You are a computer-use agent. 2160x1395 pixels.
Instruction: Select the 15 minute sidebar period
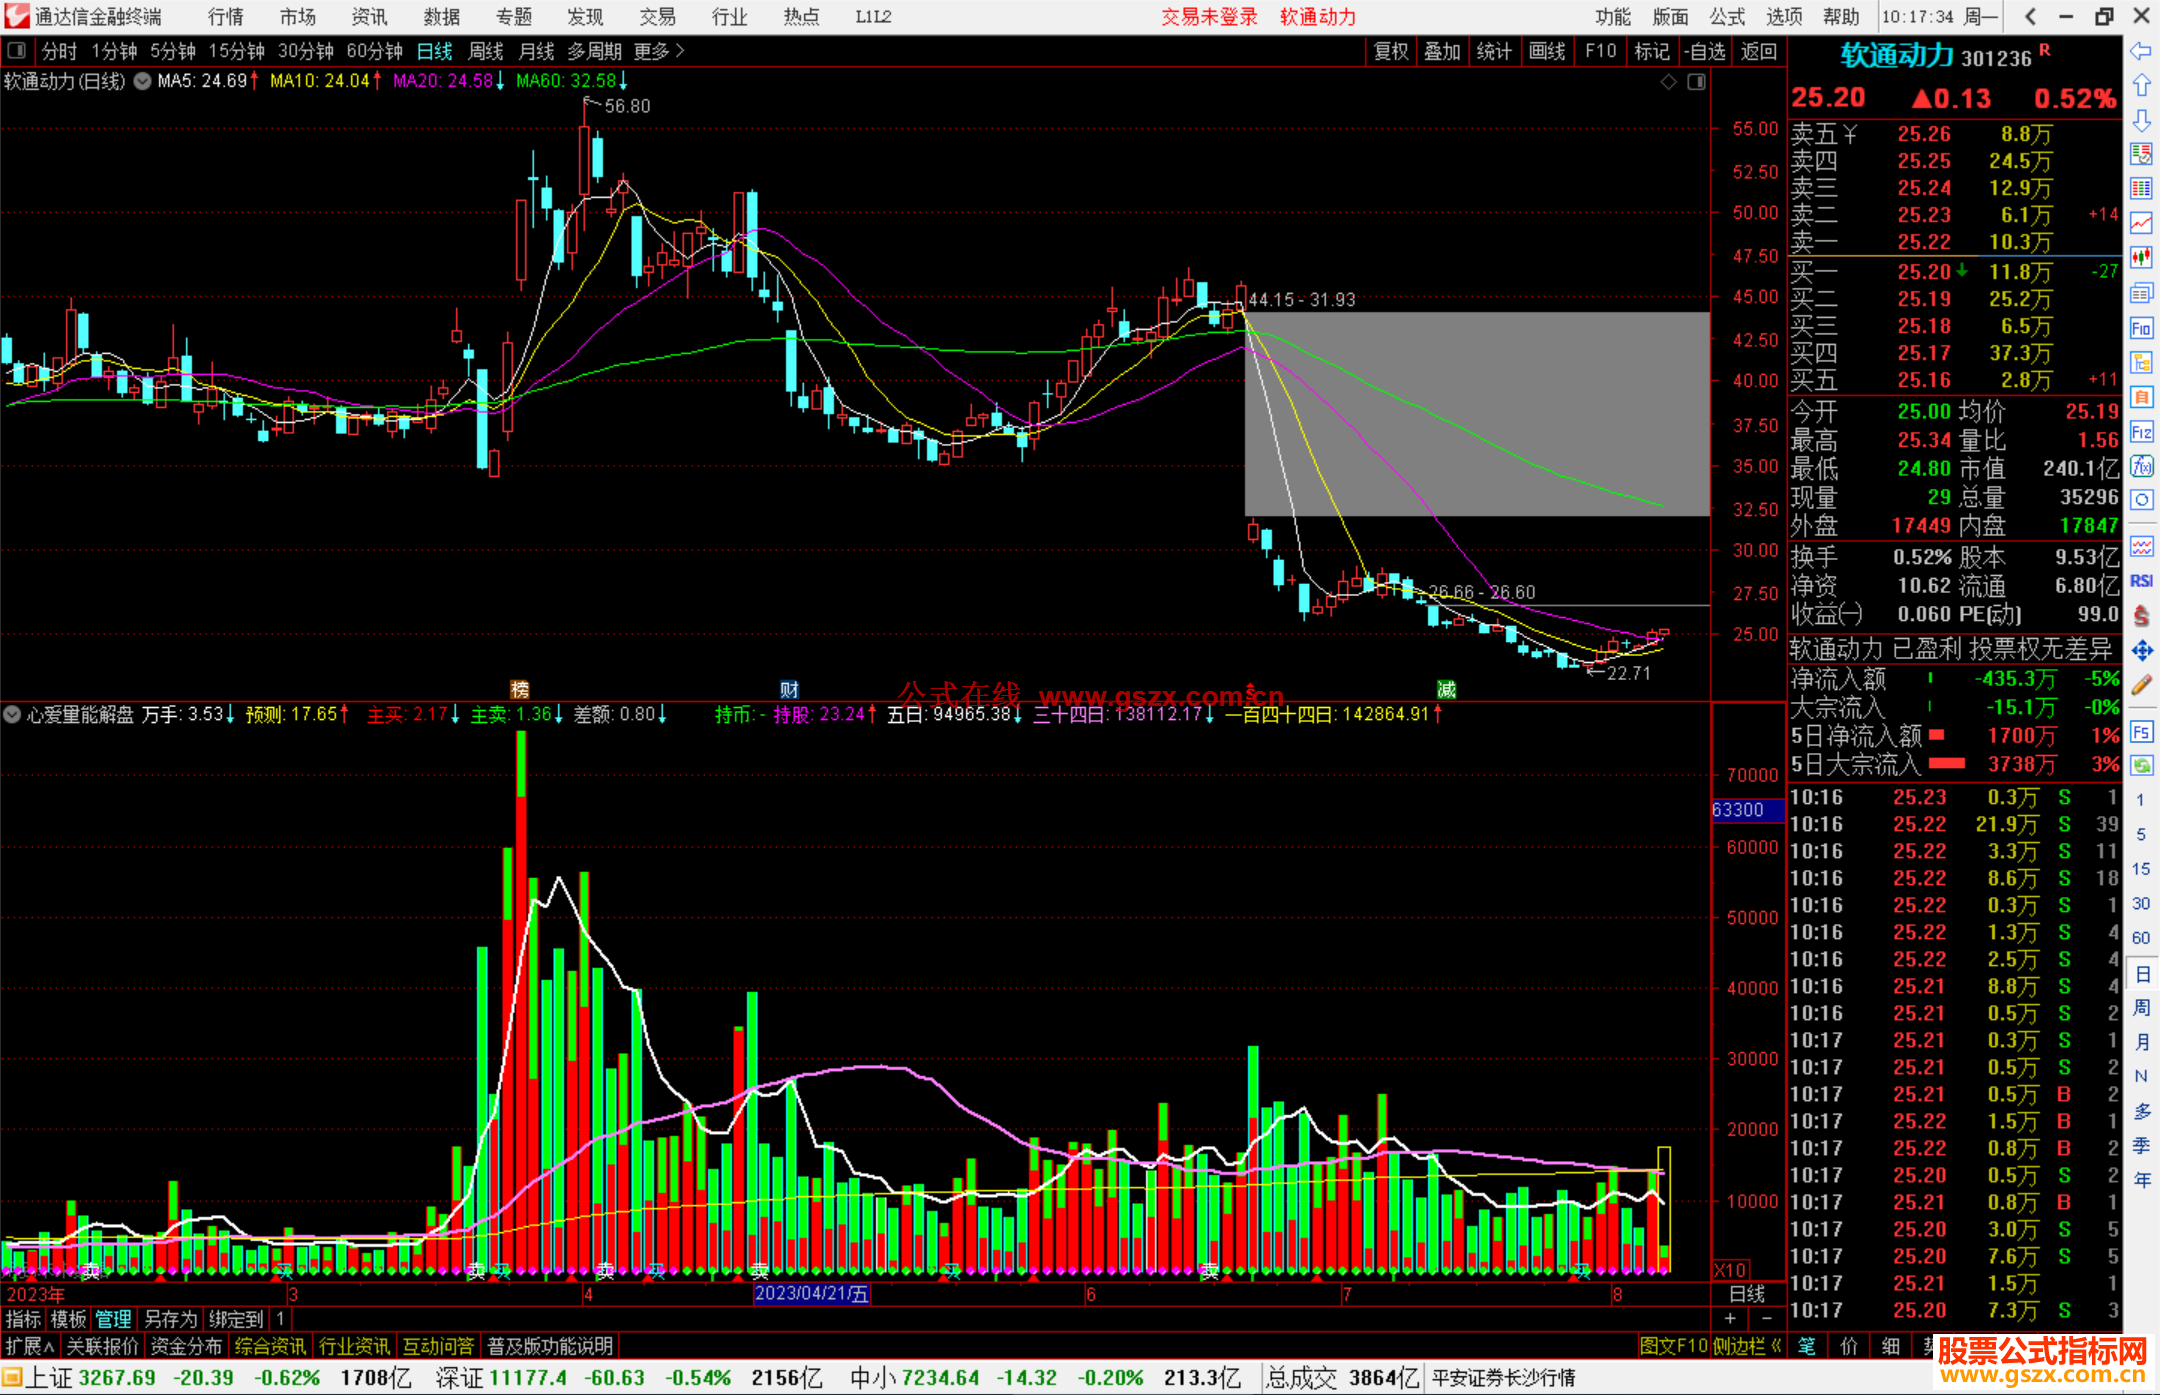pyautogui.click(x=2141, y=868)
